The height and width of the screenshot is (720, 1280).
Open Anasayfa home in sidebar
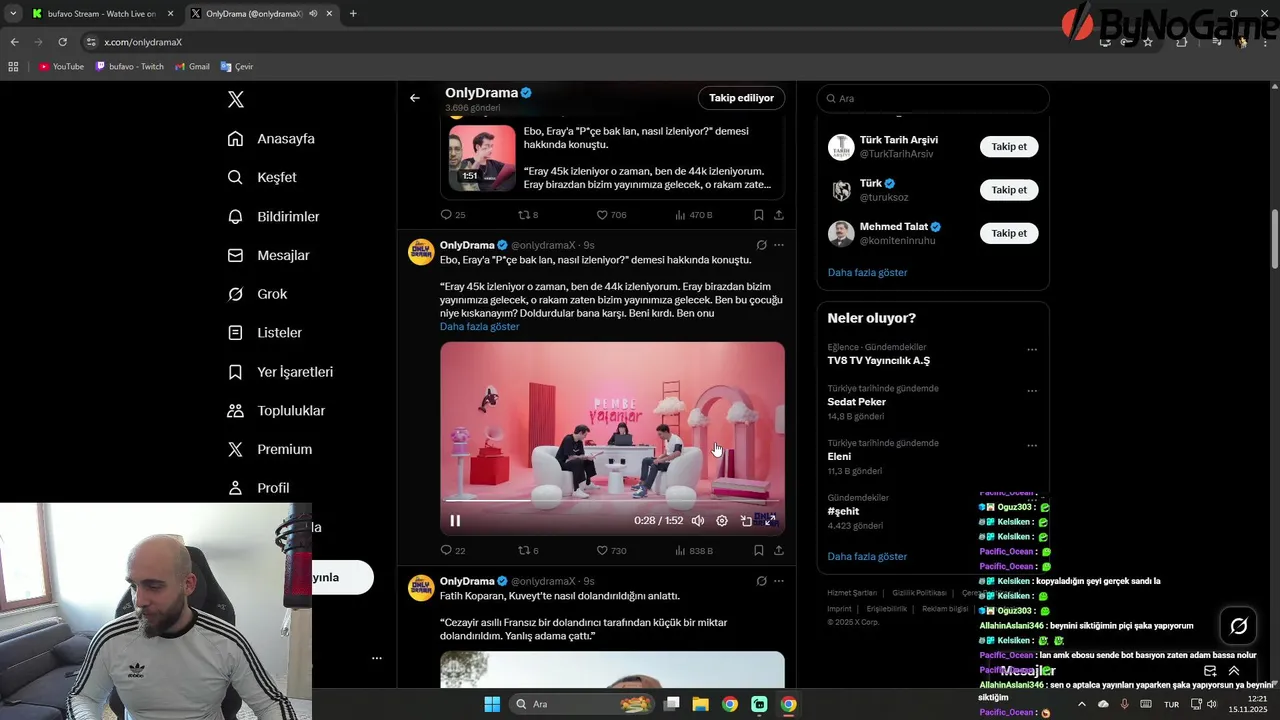point(272,138)
